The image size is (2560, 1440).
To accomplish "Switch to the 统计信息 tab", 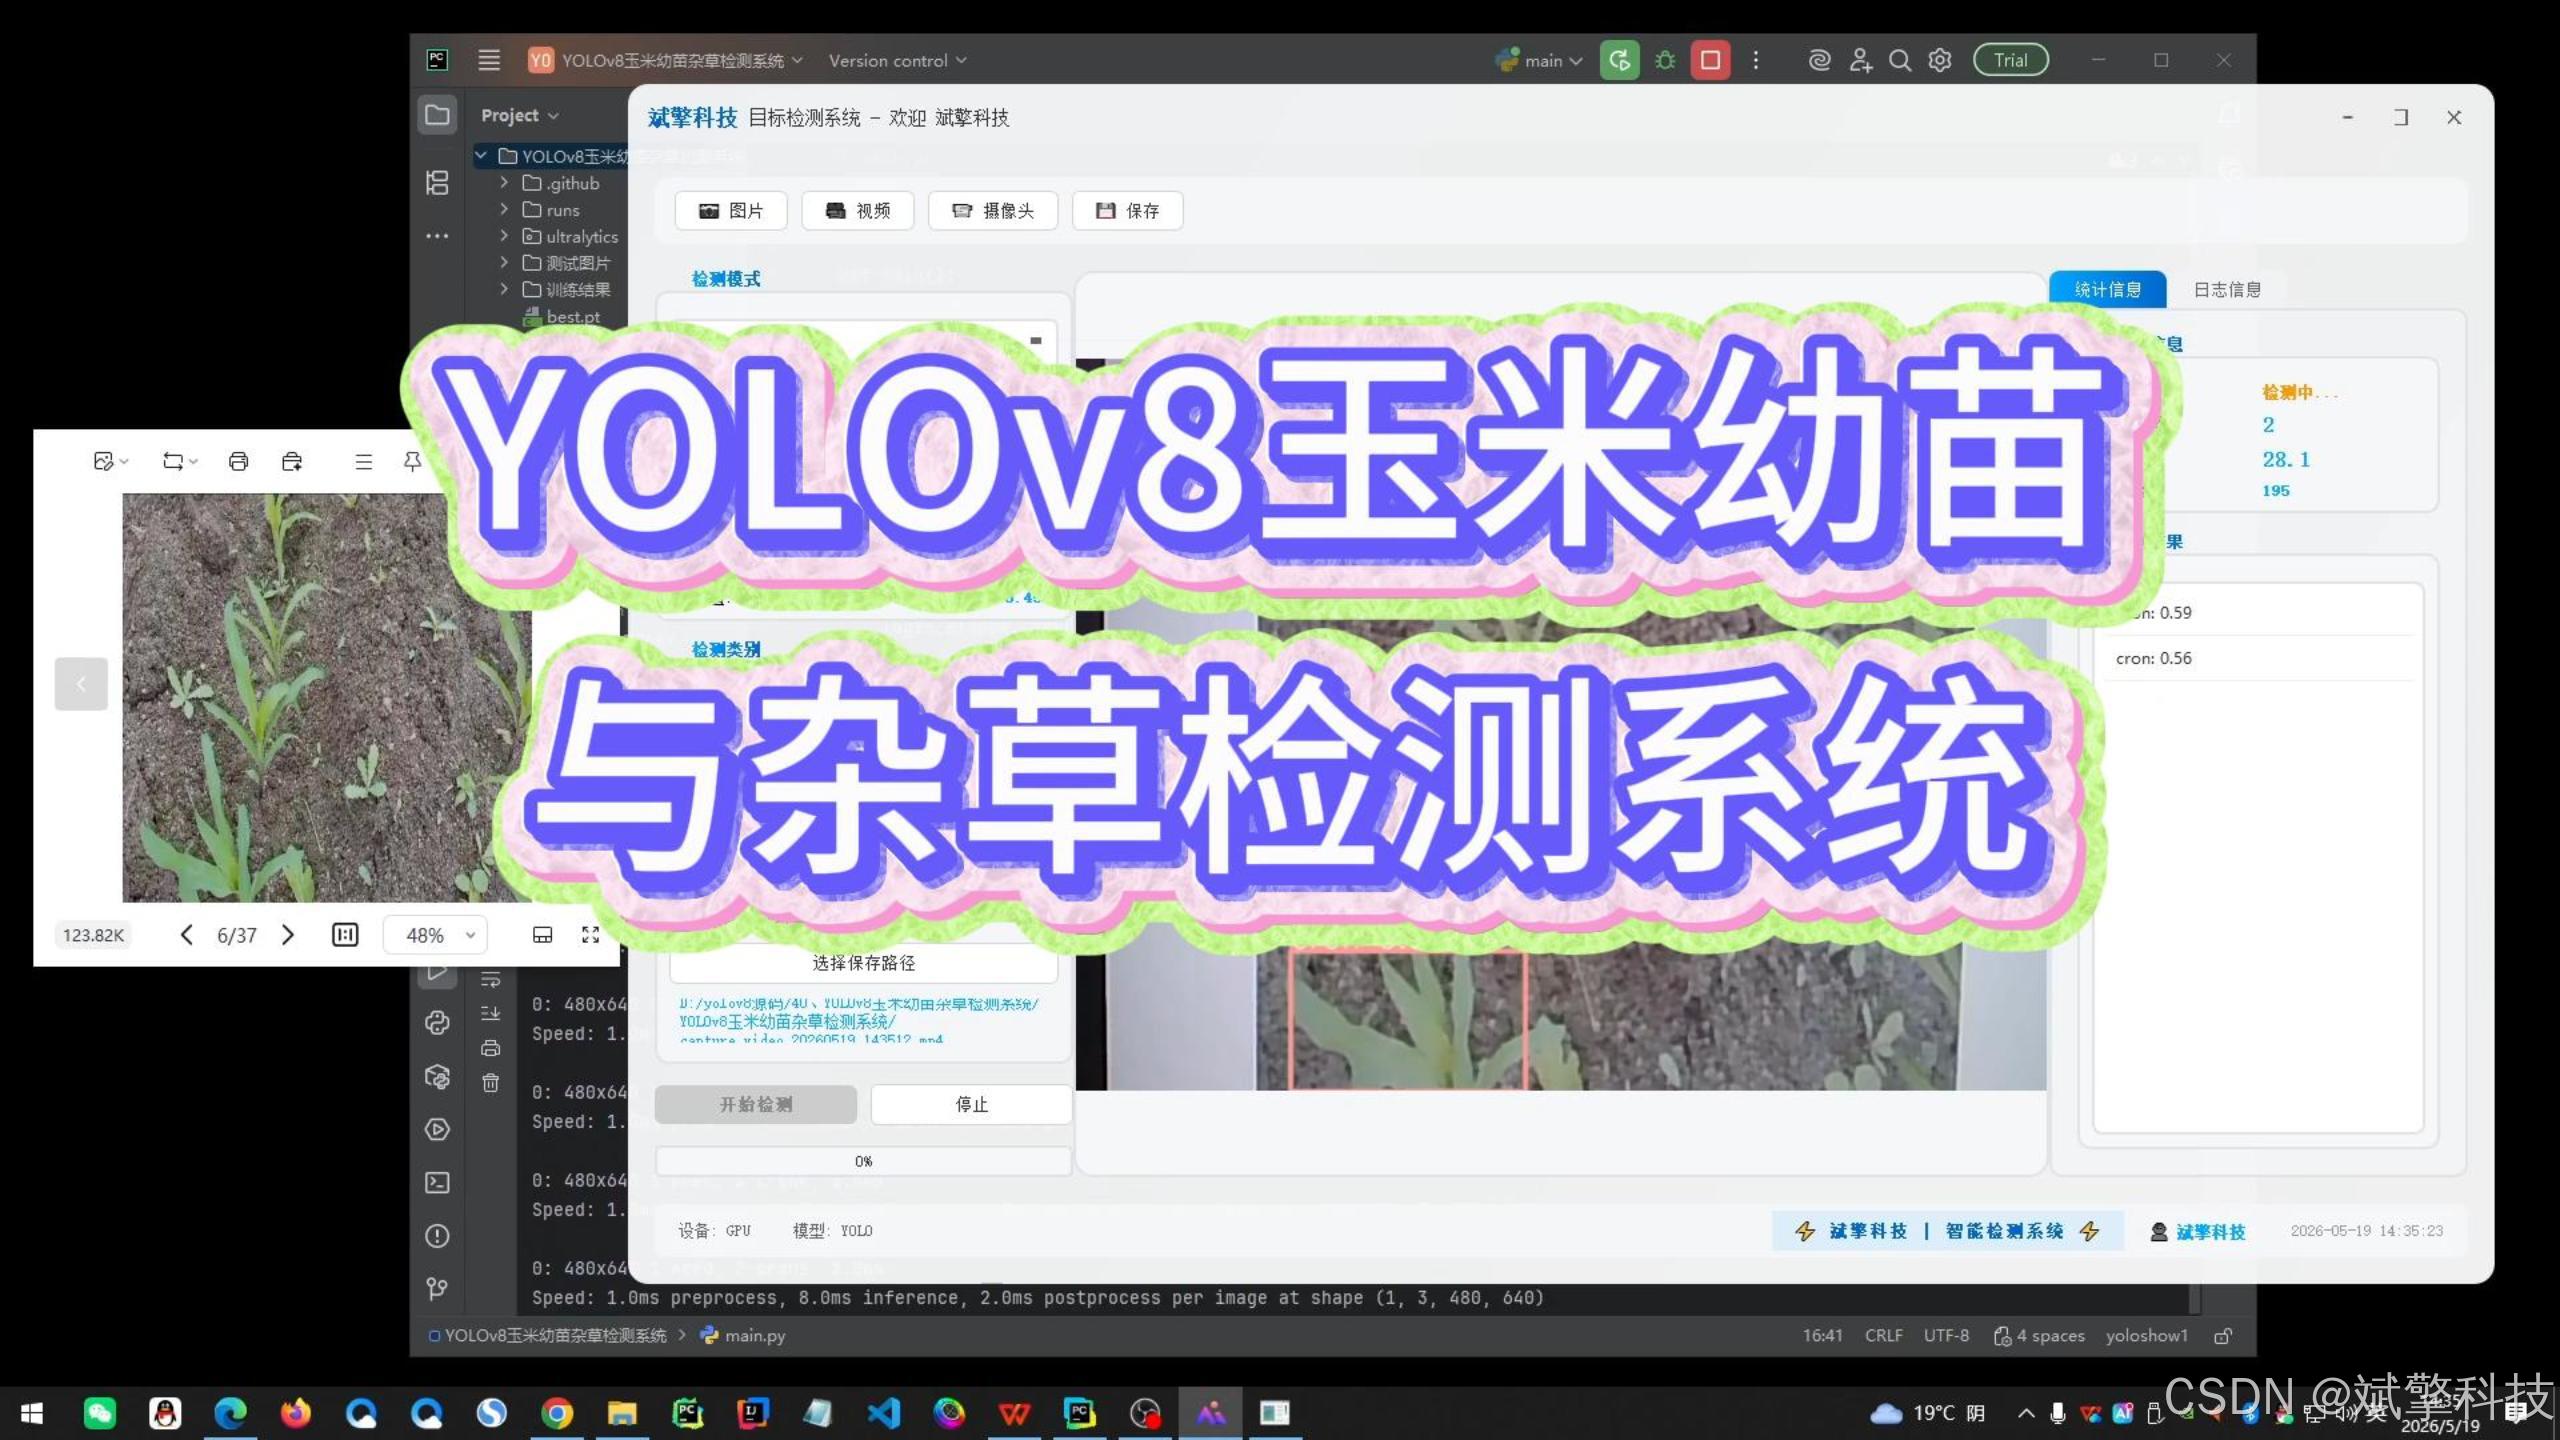I will click(2107, 289).
